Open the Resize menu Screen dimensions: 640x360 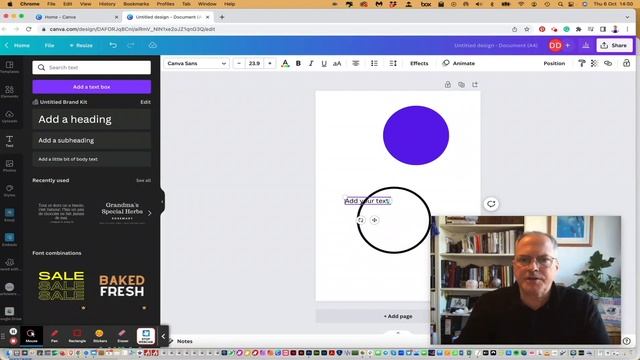pyautogui.click(x=81, y=45)
